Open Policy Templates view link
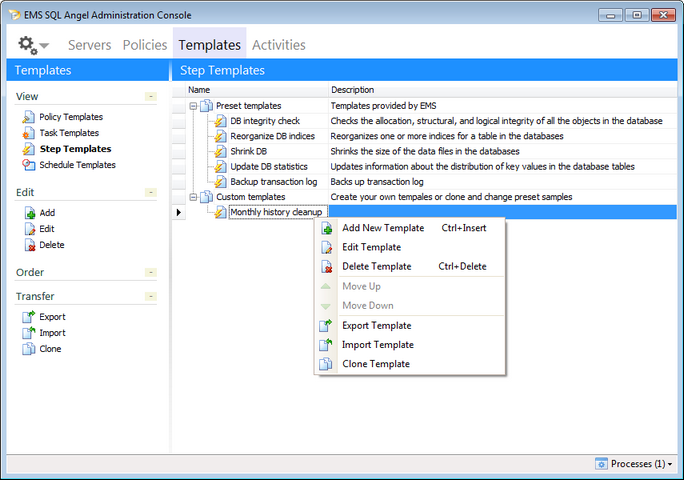The width and height of the screenshot is (684, 480). (x=71, y=117)
